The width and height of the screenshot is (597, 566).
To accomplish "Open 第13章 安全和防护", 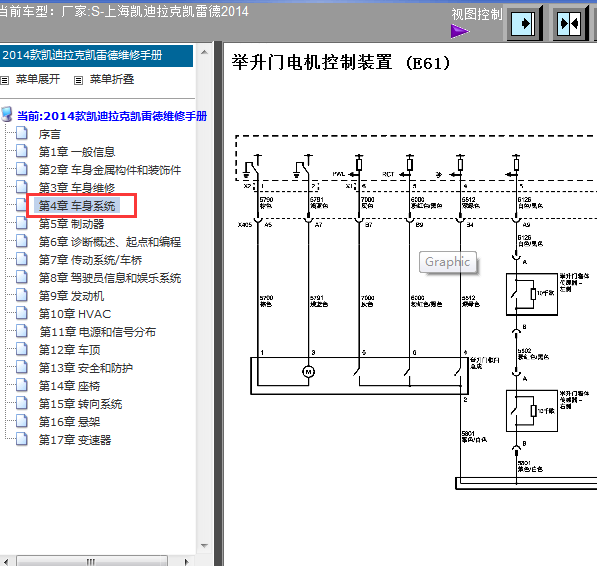I will [86, 368].
